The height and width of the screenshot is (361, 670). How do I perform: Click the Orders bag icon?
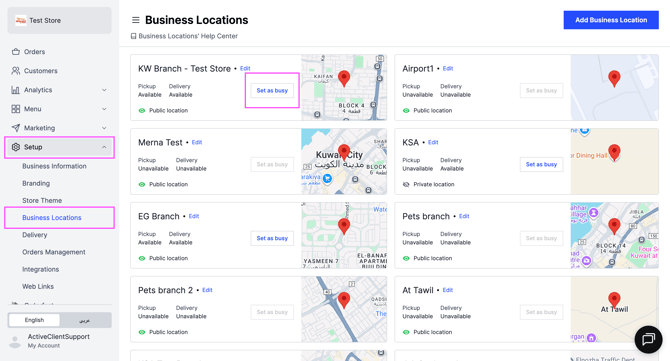tap(16, 52)
